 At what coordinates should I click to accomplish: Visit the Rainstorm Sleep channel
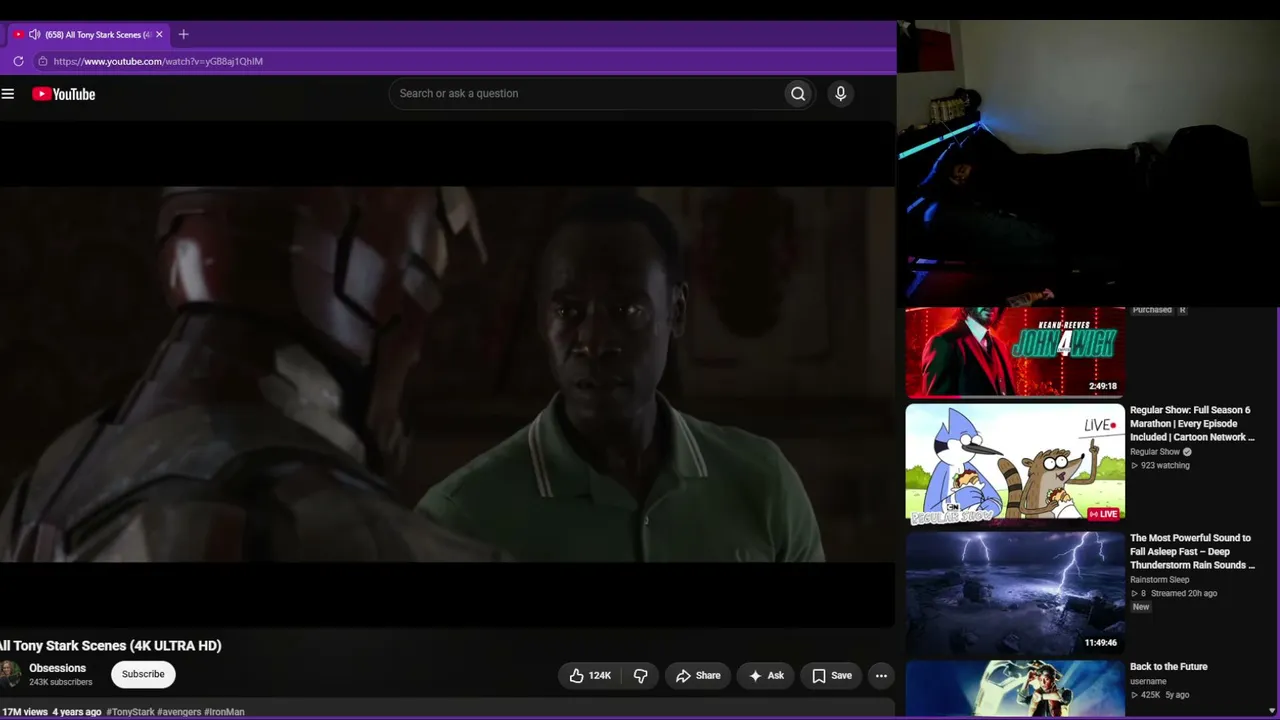pyautogui.click(x=1160, y=580)
